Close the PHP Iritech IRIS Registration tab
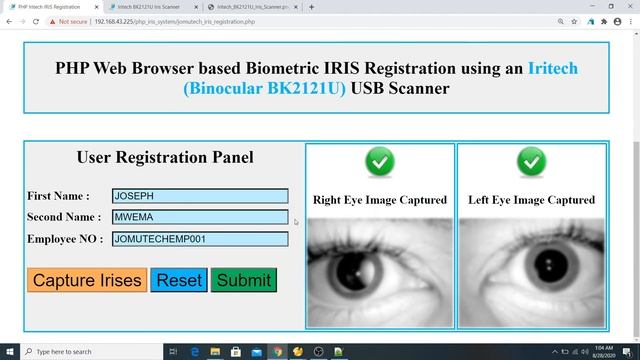Screen dimensions: 640x360 (x=96, y=7)
